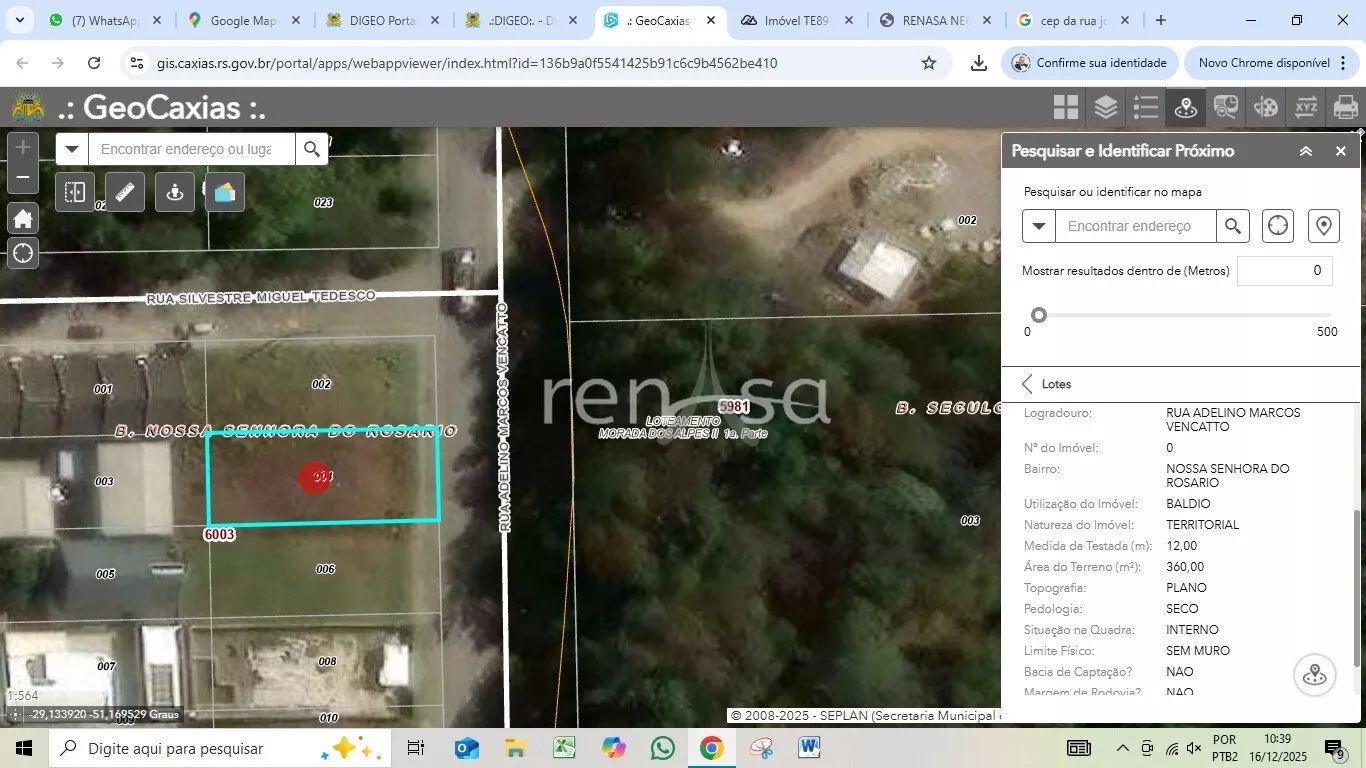This screenshot has height=768, width=1366.
Task: Open the XYZ coordinate conversion tool
Action: (1306, 107)
